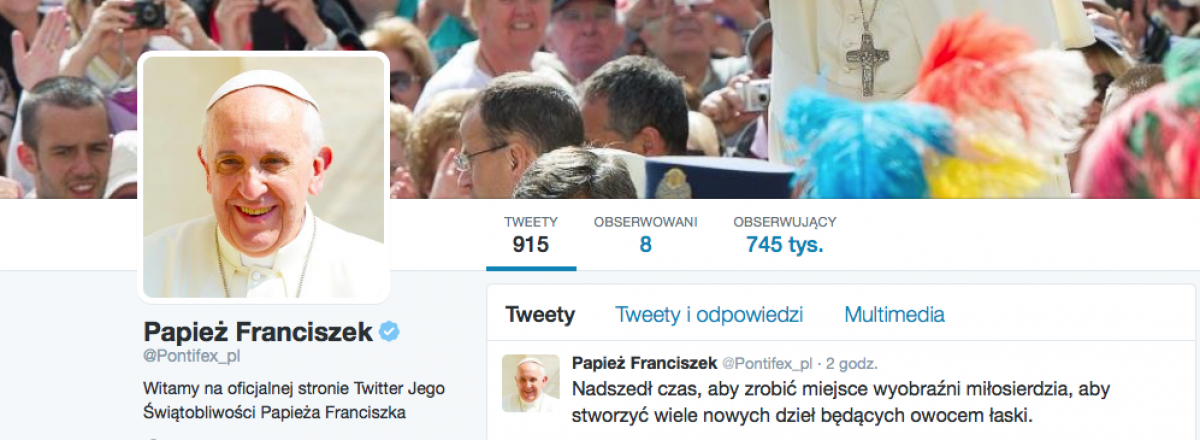
Task: Select the Tweety timeline tab
Action: click(x=540, y=315)
